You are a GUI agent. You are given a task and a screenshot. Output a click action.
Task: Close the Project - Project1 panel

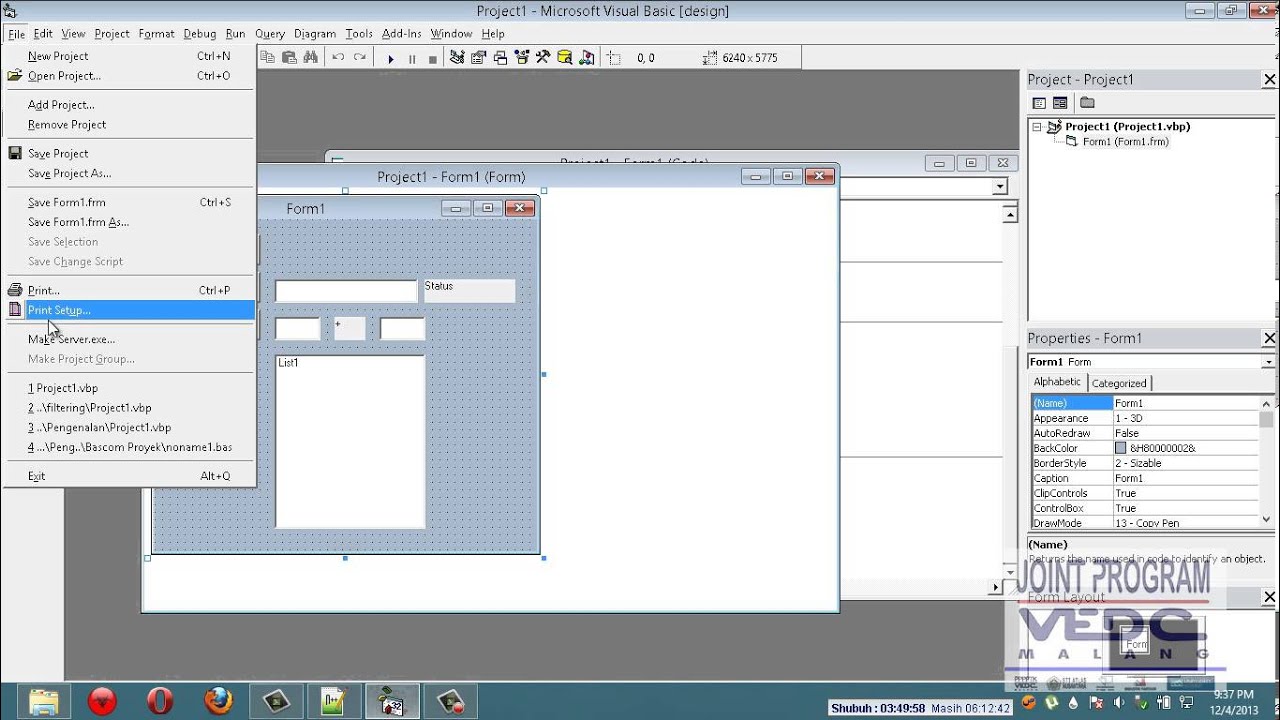click(1269, 79)
